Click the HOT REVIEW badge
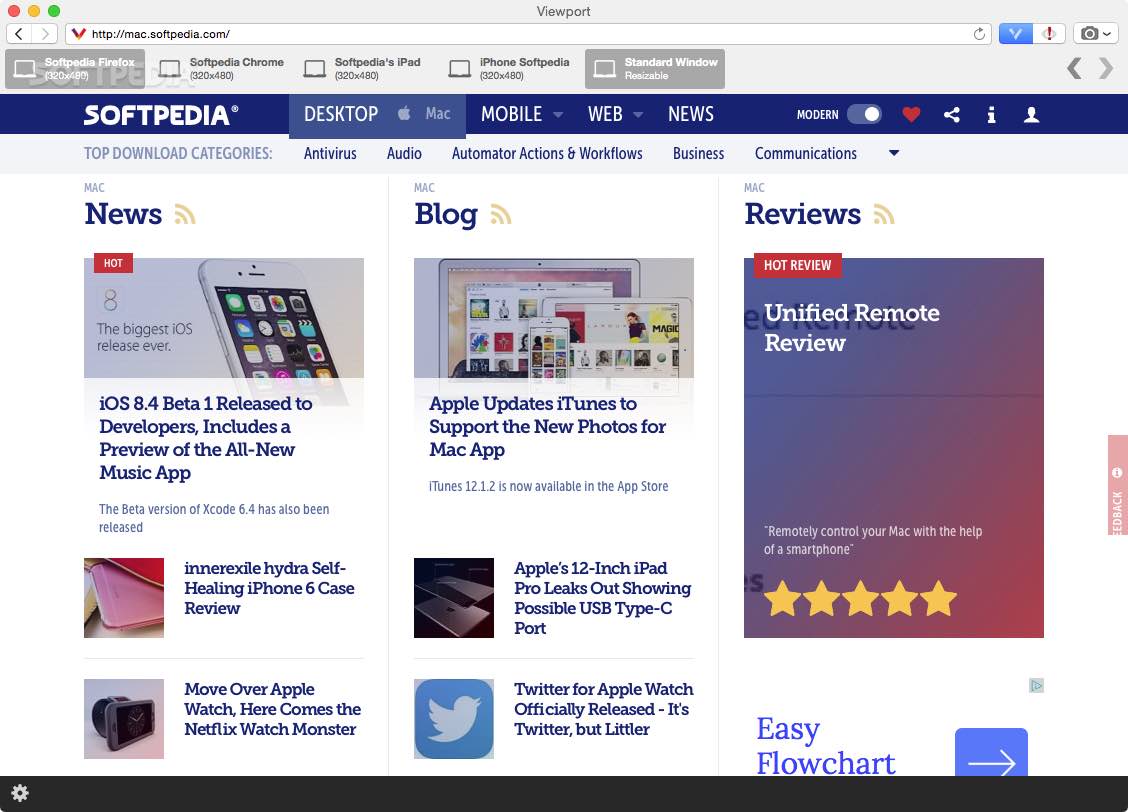1128x812 pixels. pyautogui.click(x=797, y=265)
